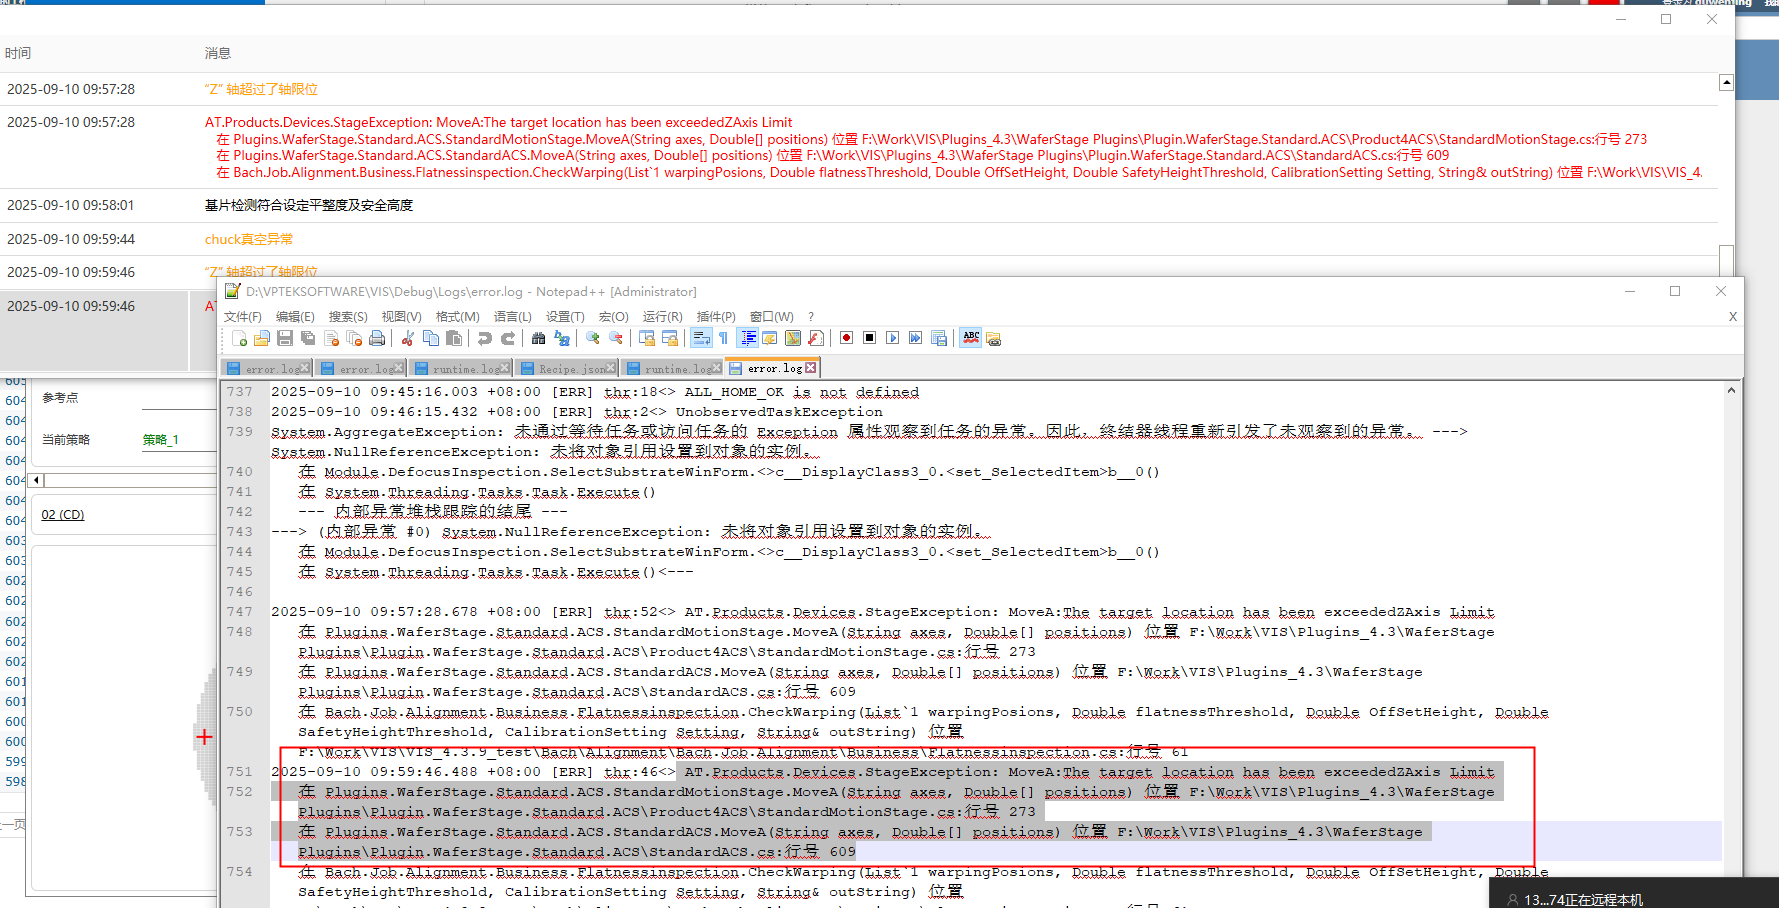Close the active error.log tab
The width and height of the screenshot is (1779, 908).
coord(810,368)
